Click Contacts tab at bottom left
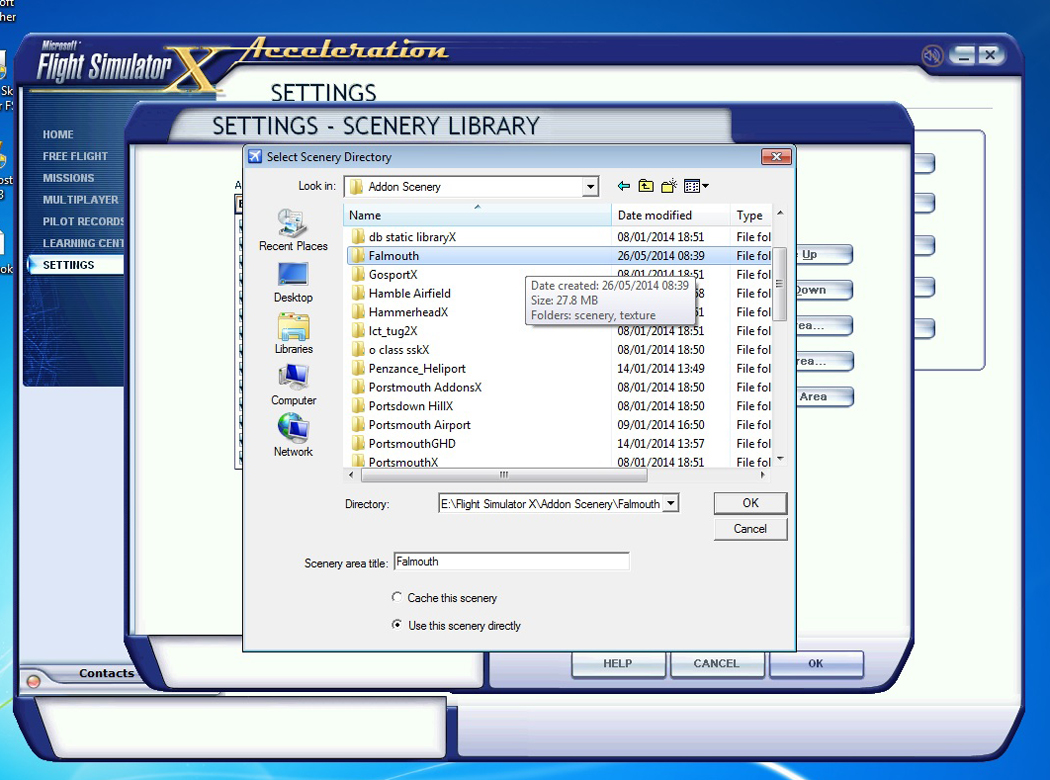 106,673
